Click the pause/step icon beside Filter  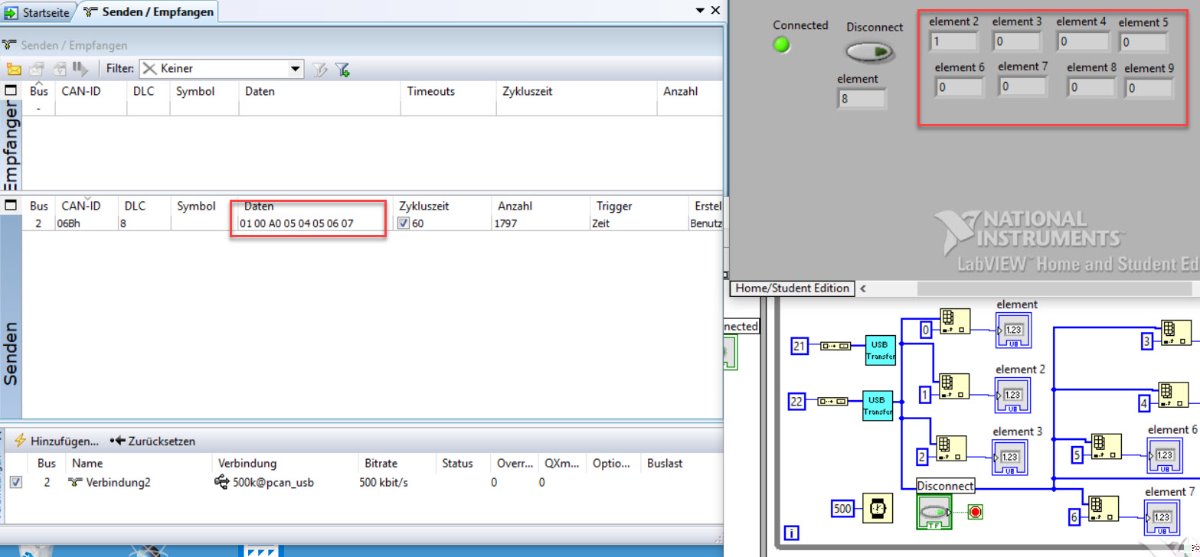coord(80,69)
